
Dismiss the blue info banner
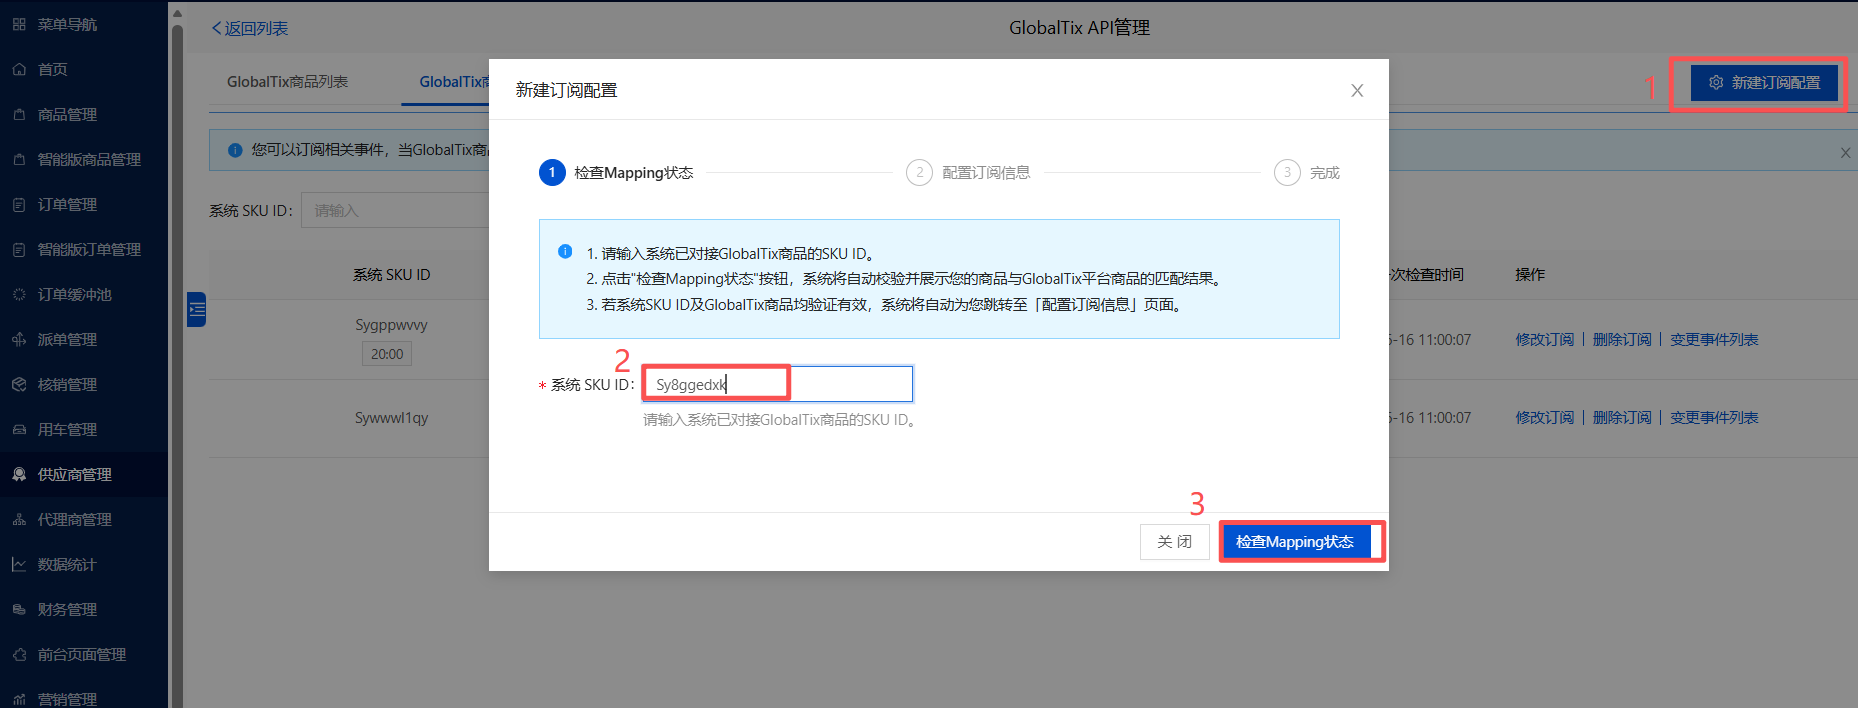coord(1845,153)
